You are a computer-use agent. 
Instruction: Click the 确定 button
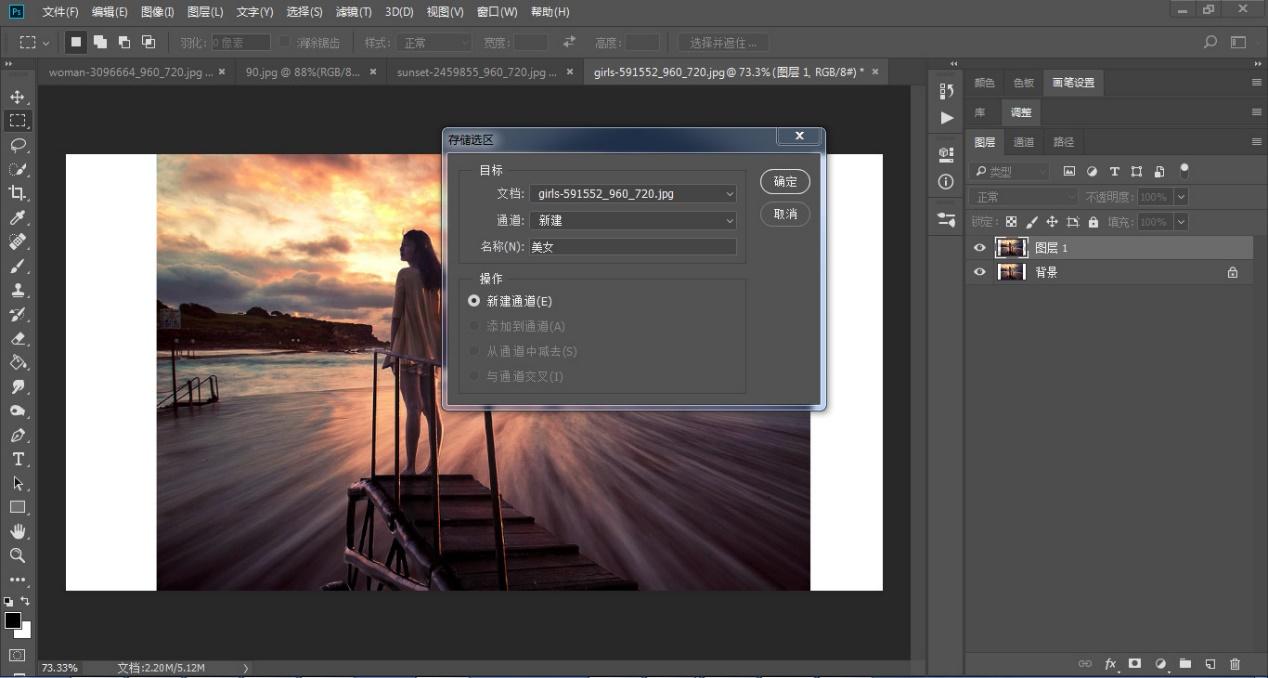coord(785,182)
